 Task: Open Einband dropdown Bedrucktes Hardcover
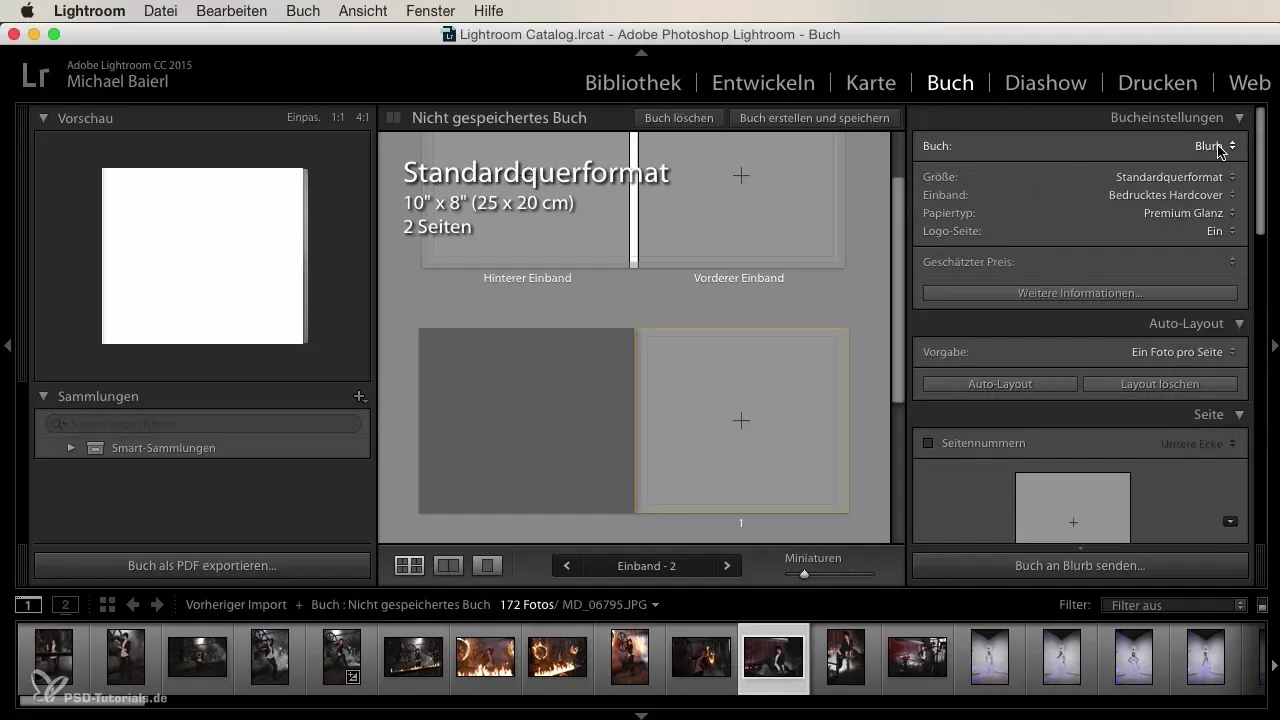[x=1172, y=195]
